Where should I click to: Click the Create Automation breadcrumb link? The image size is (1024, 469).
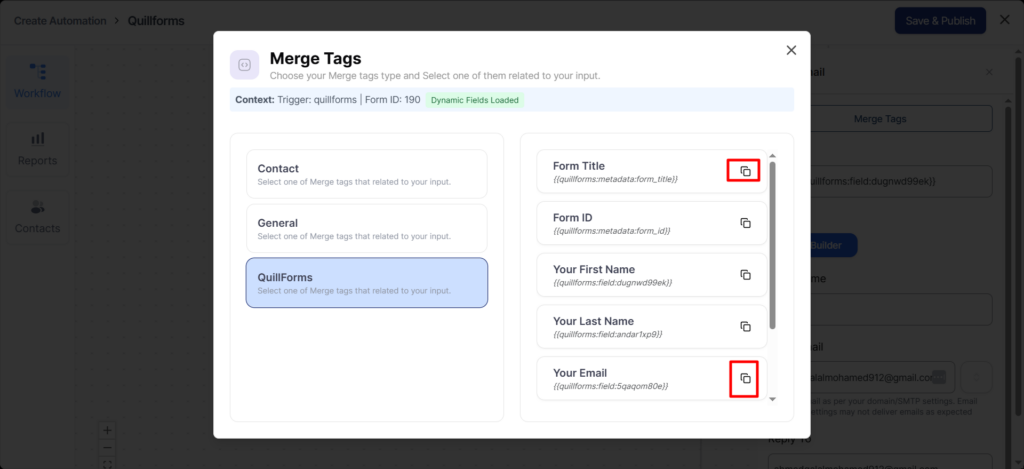(59, 21)
